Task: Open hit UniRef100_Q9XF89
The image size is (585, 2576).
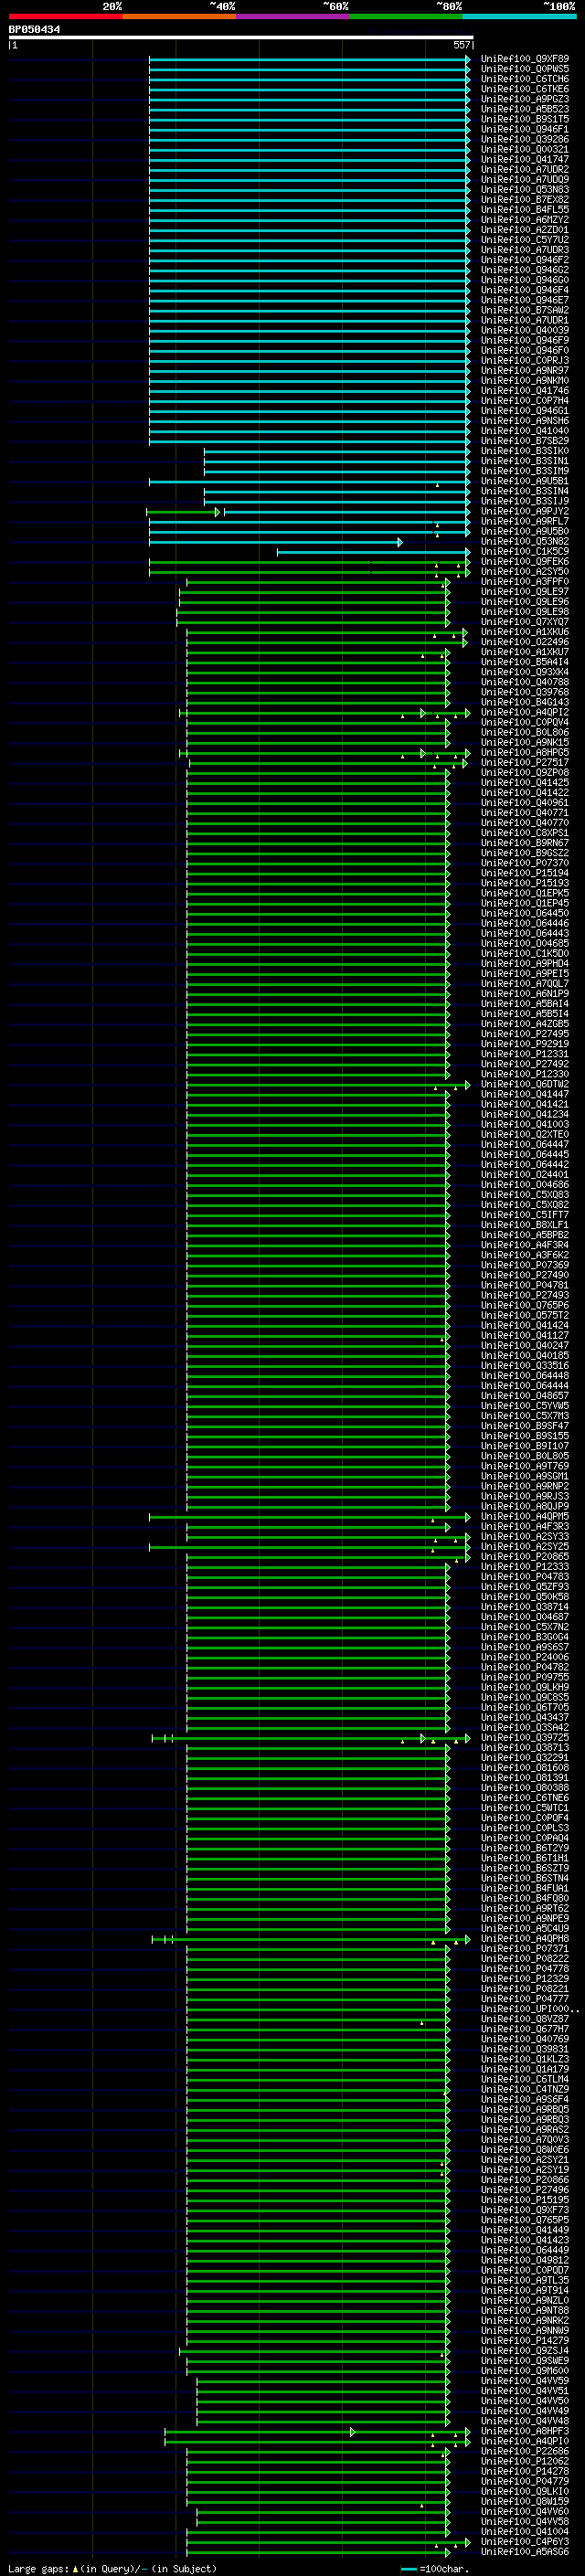Action: (525, 59)
